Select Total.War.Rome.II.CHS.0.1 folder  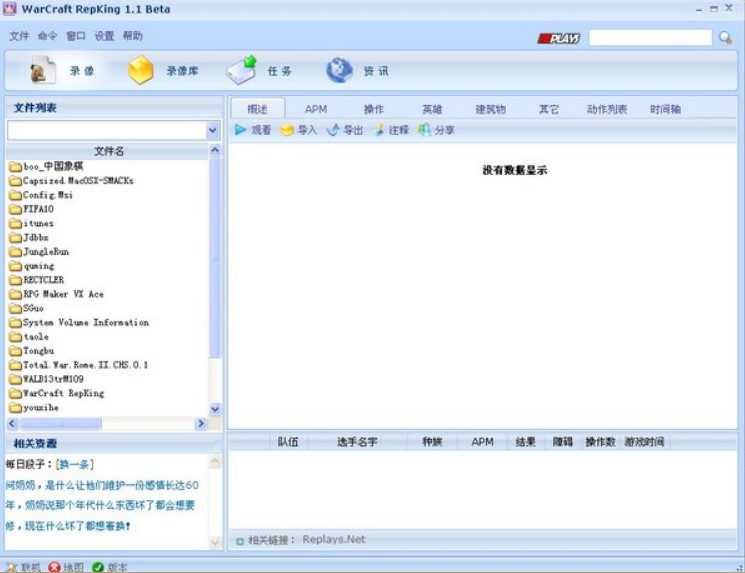pyautogui.click(x=78, y=365)
